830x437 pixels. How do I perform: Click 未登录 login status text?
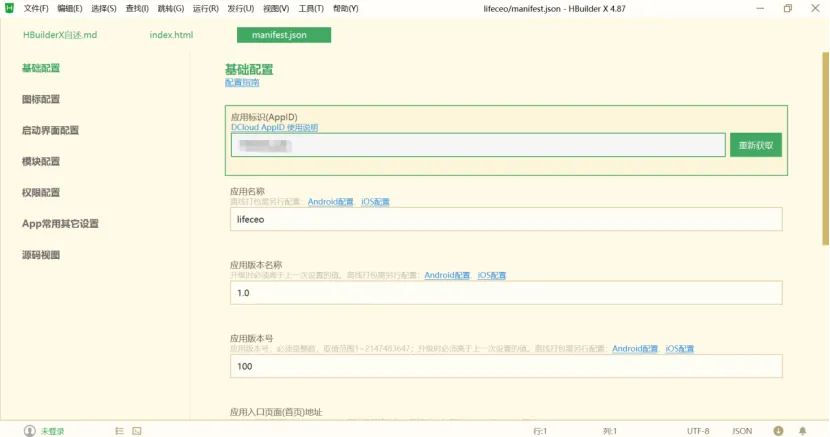[52, 431]
